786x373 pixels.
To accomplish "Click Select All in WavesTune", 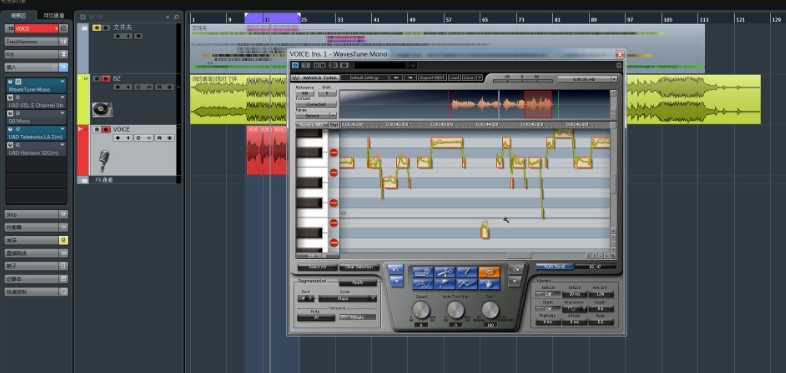I will pyautogui.click(x=318, y=268).
